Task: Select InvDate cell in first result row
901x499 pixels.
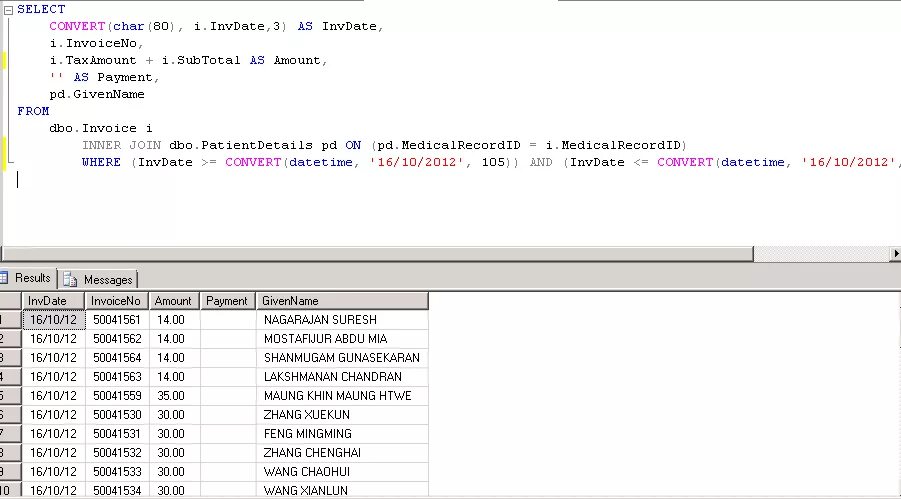Action: coord(53,320)
